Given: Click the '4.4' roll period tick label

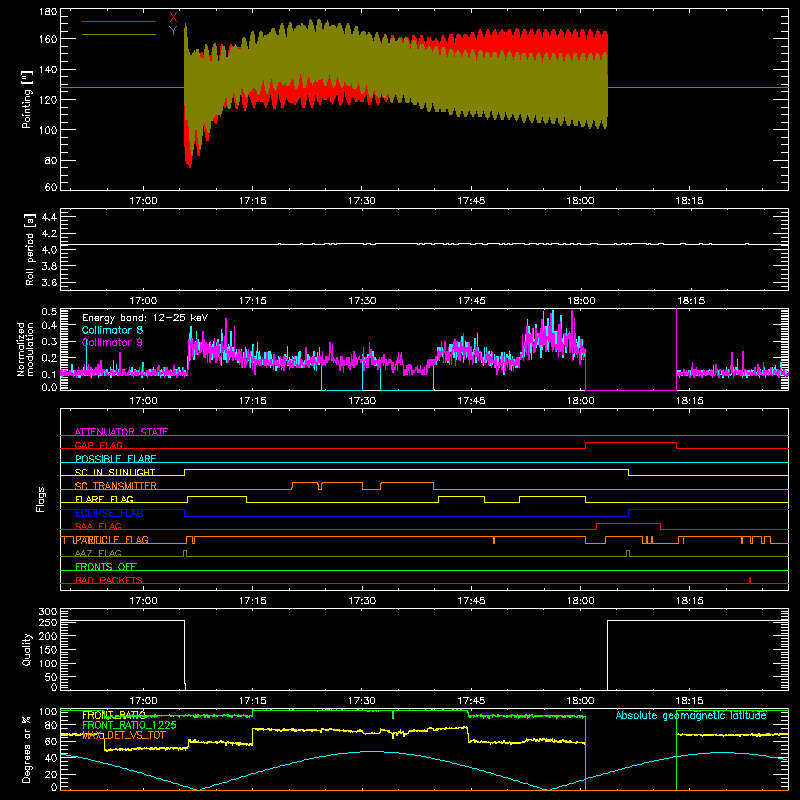Looking at the screenshot, I should [49, 217].
